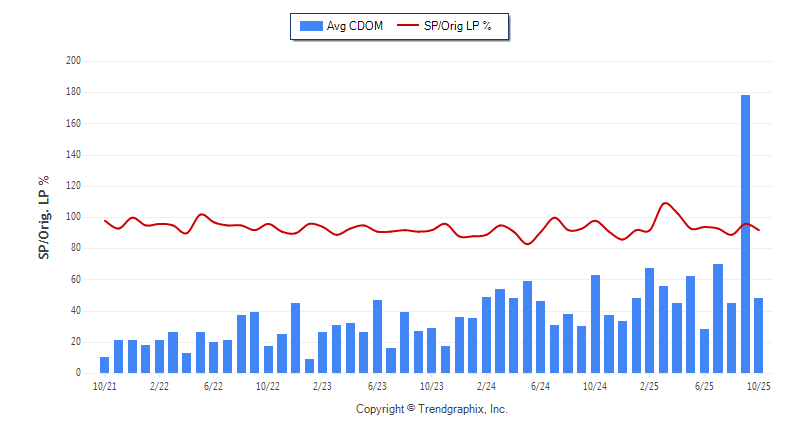Click the 2/22 x-axis label

[159, 385]
